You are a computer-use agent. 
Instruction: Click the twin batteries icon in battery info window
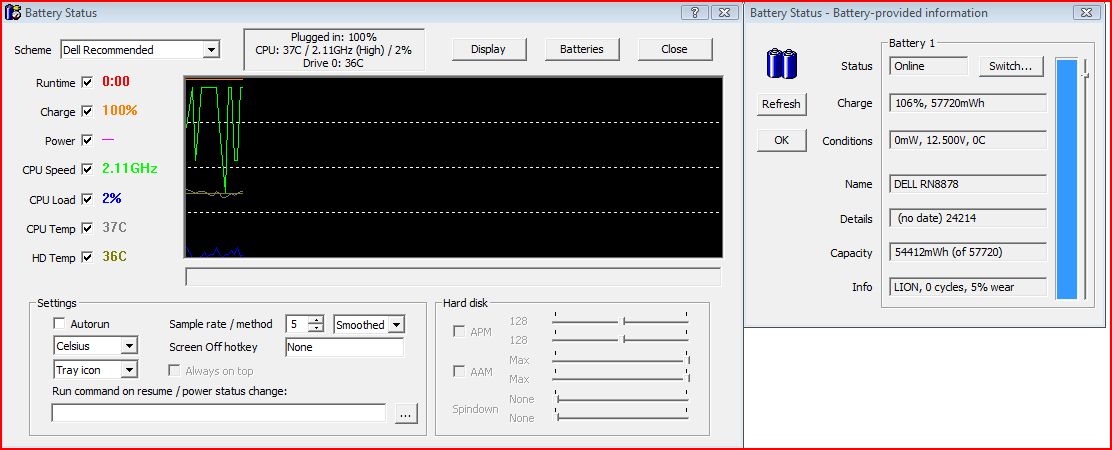(x=782, y=63)
